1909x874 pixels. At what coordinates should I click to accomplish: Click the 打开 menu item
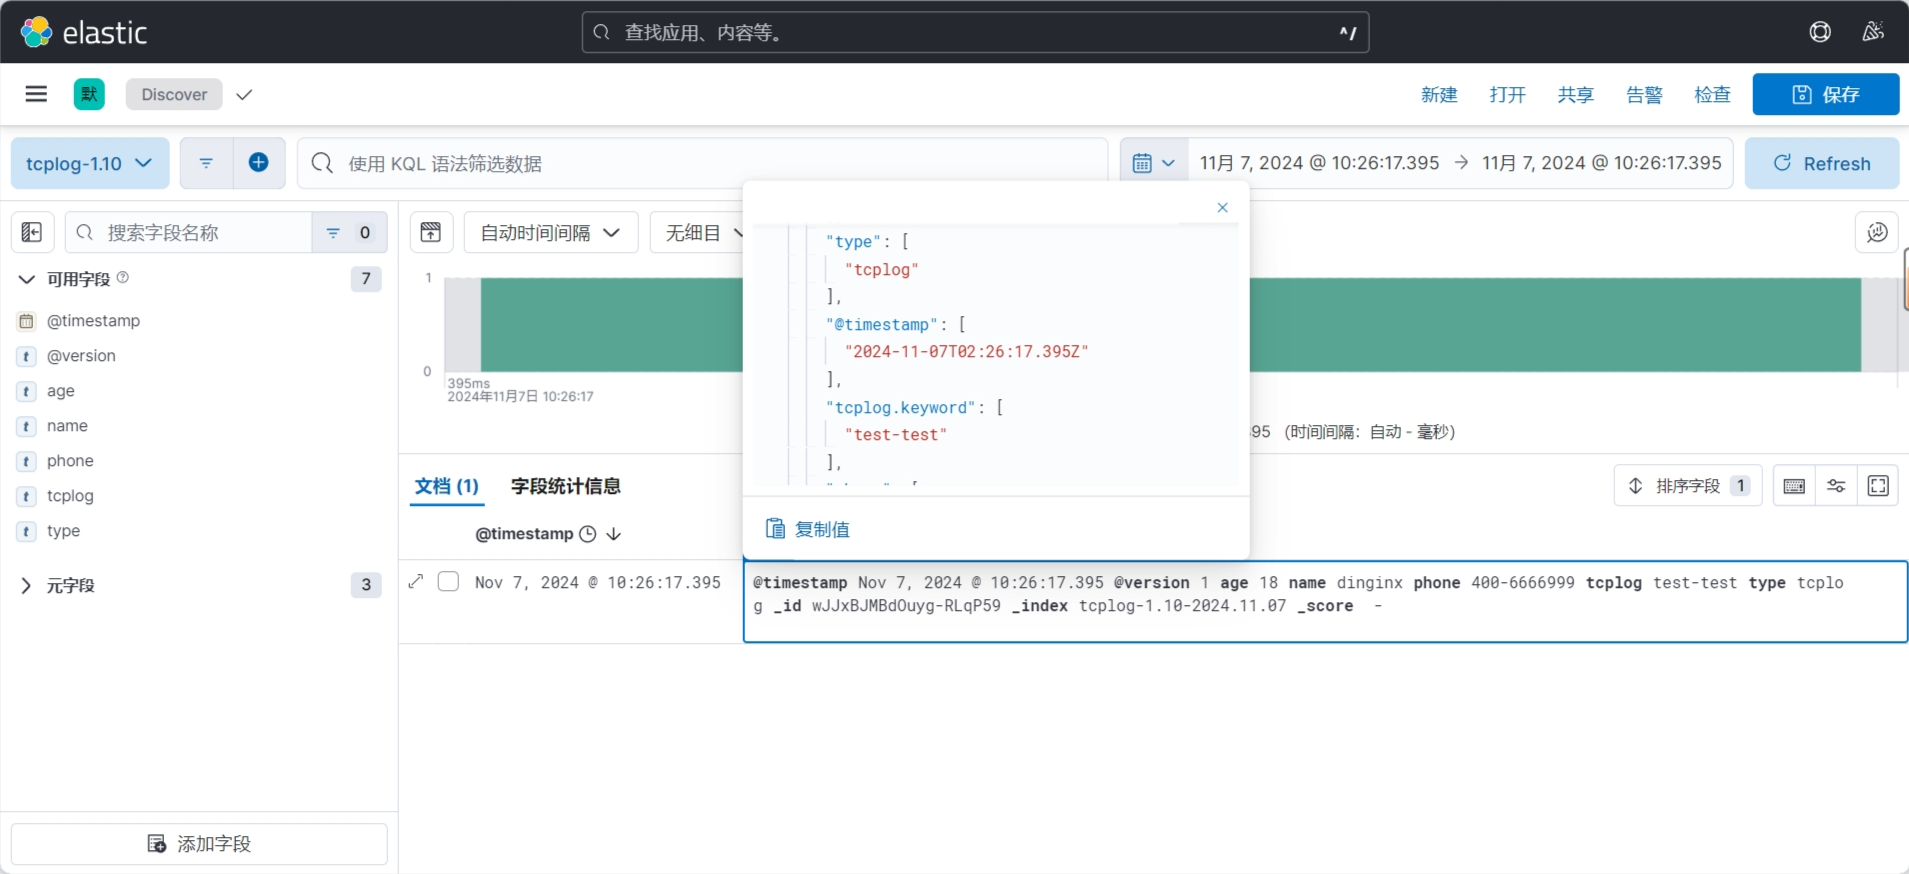tap(1507, 94)
